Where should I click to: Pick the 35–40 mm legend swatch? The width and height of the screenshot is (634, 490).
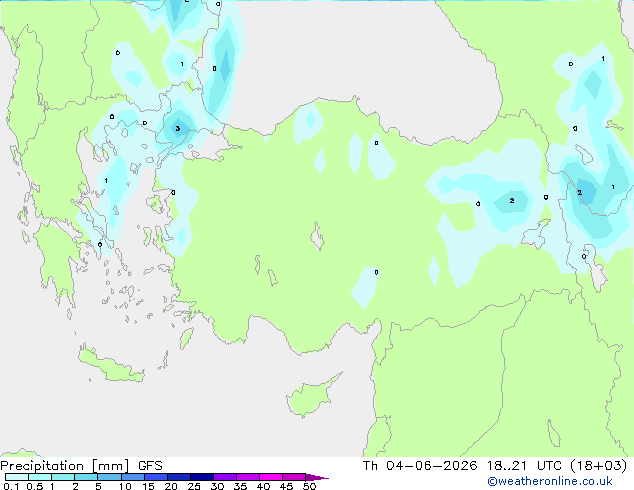point(248,477)
